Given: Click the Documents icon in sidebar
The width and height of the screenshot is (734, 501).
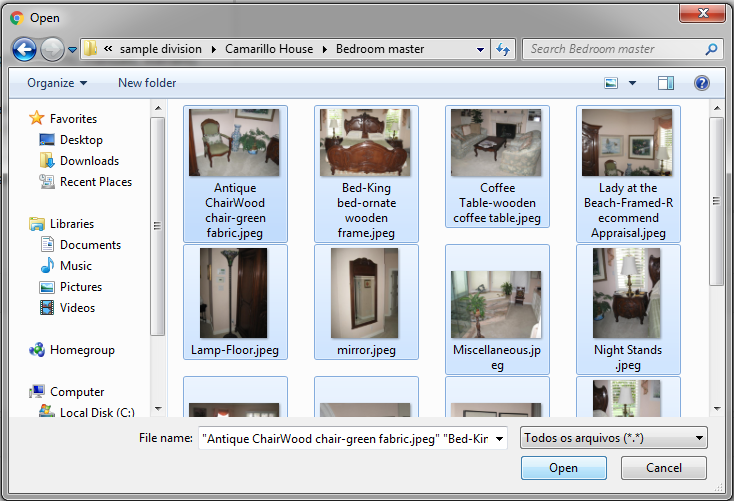Looking at the screenshot, I should [47, 244].
